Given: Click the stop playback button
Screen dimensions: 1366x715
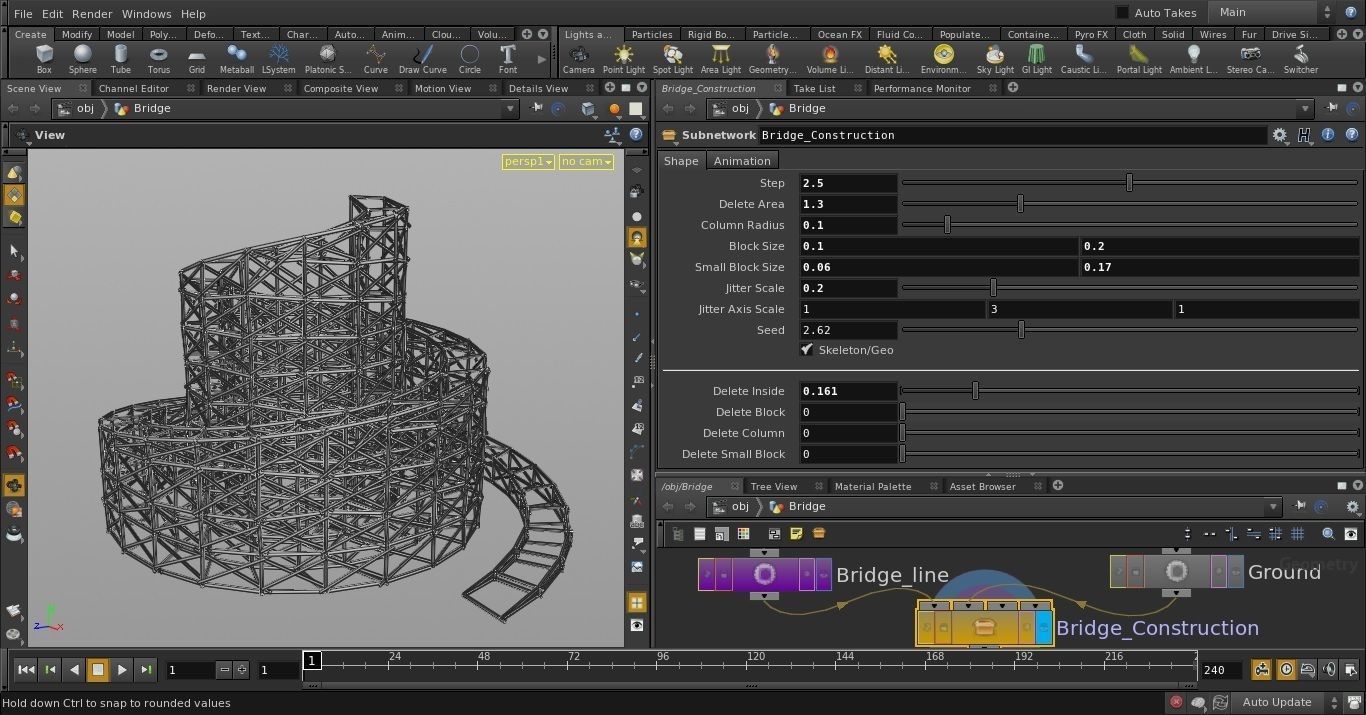Looking at the screenshot, I should 98,670.
